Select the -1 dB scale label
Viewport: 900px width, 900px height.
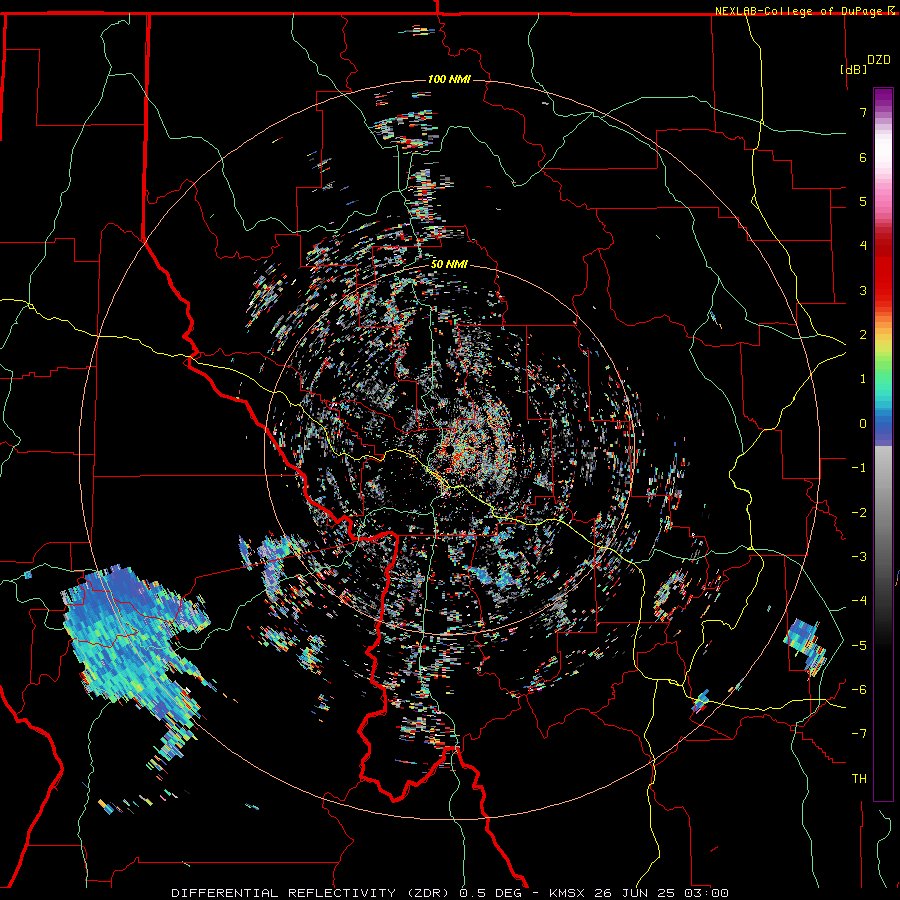pos(859,468)
